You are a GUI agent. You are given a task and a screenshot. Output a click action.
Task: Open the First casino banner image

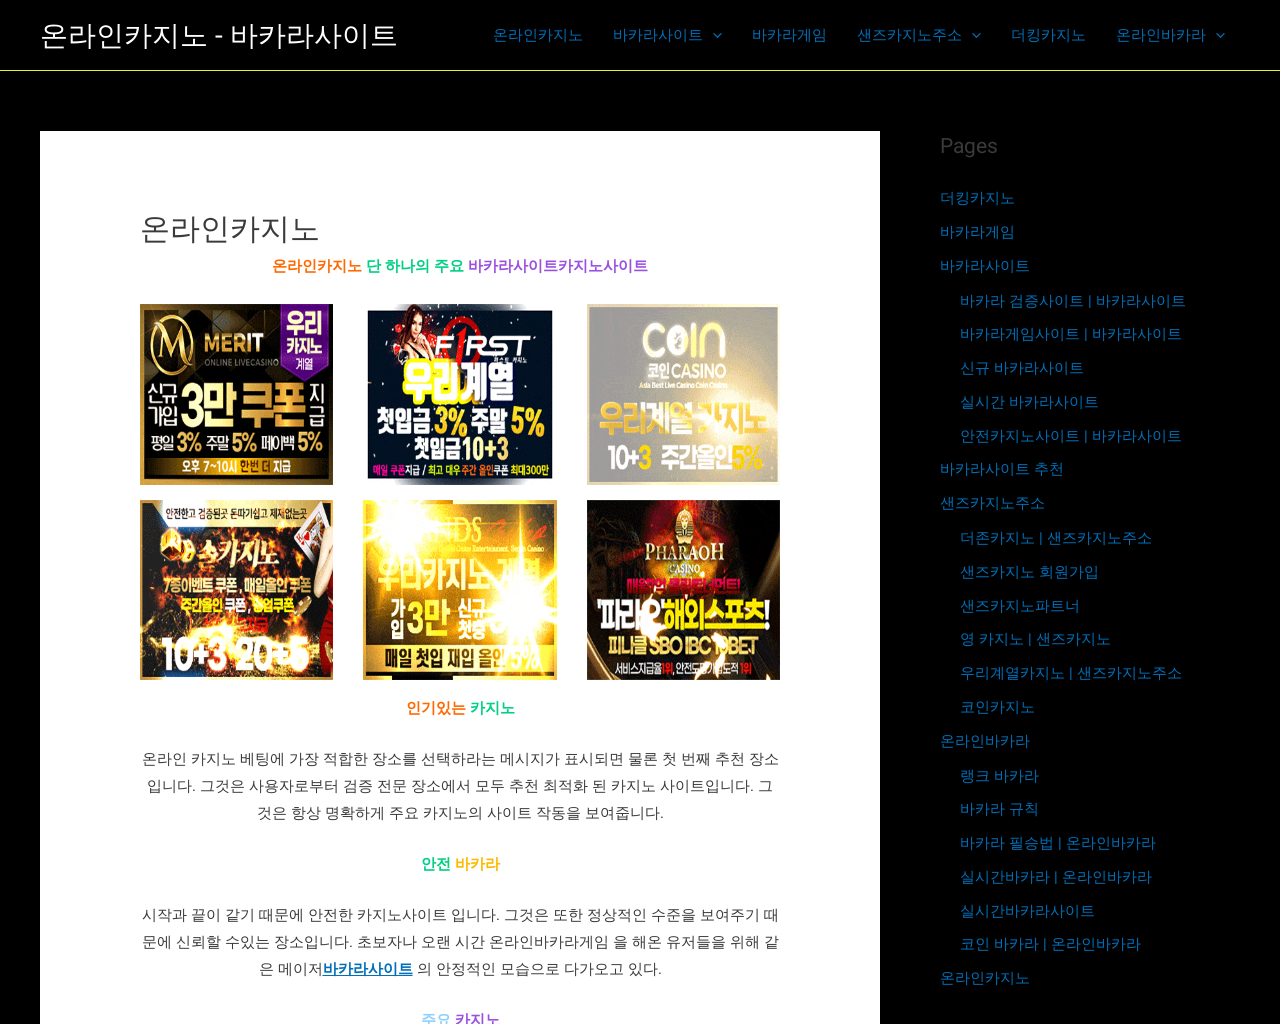460,394
